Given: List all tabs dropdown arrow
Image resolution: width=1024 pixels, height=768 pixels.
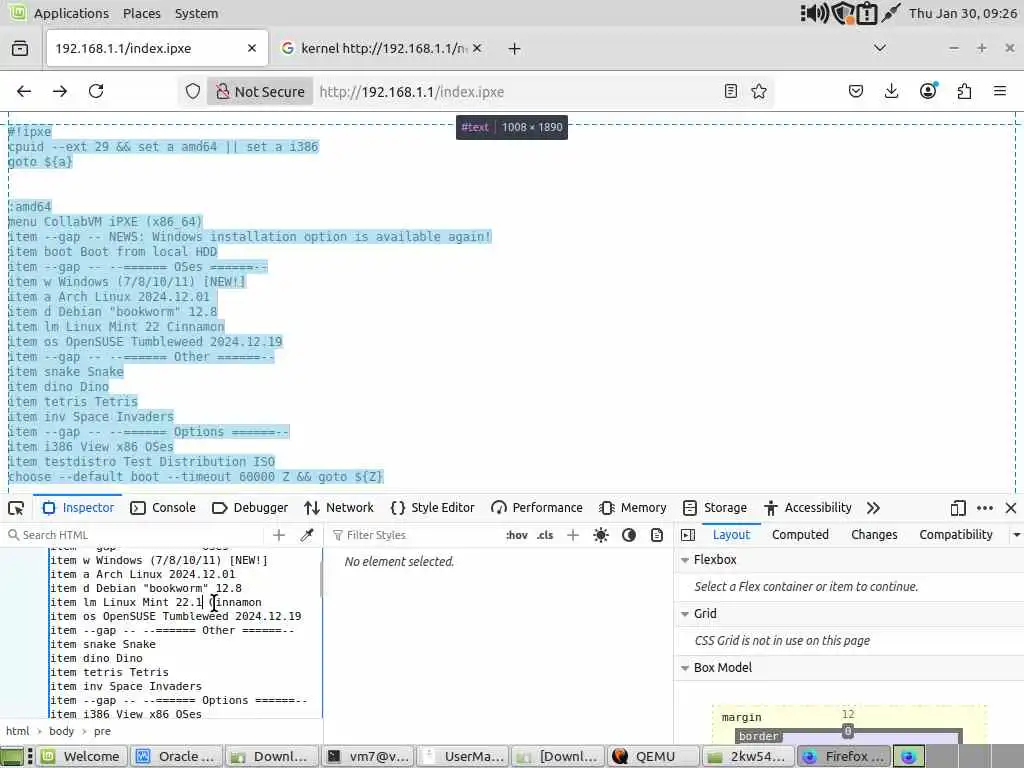Looking at the screenshot, I should coord(880,48).
